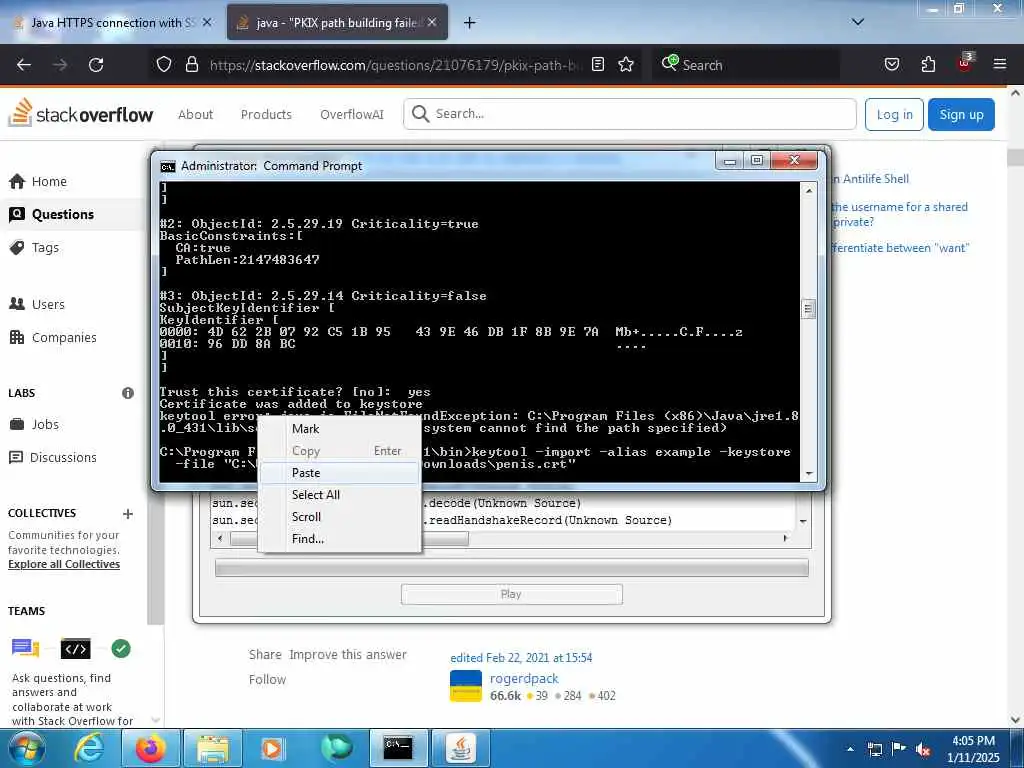Click code block scroll left arrow
Screen dimensions: 1024x768
point(220,539)
